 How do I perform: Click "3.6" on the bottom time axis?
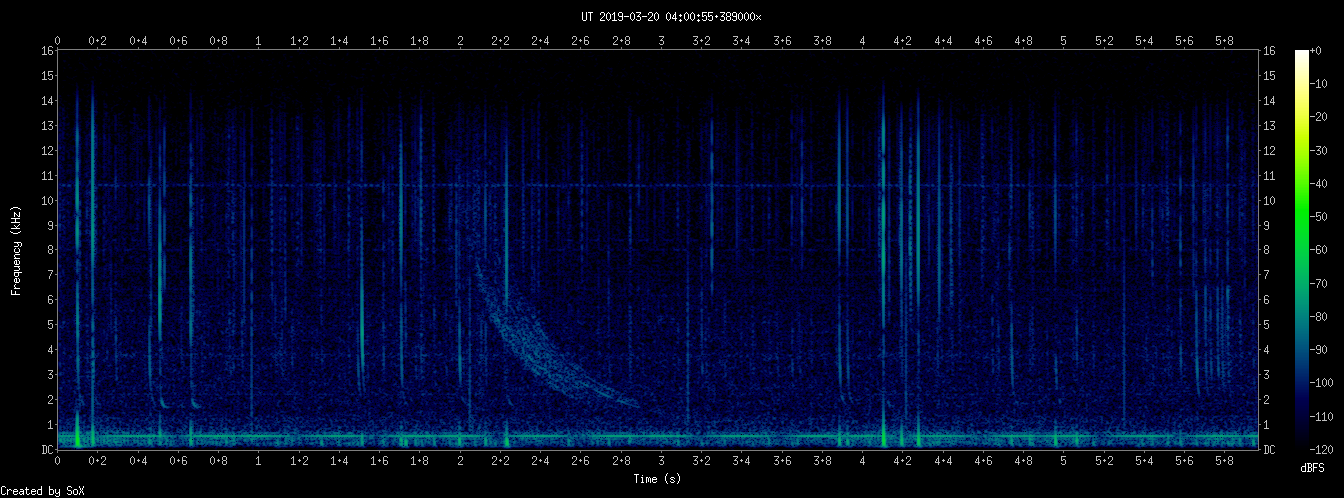pos(782,461)
